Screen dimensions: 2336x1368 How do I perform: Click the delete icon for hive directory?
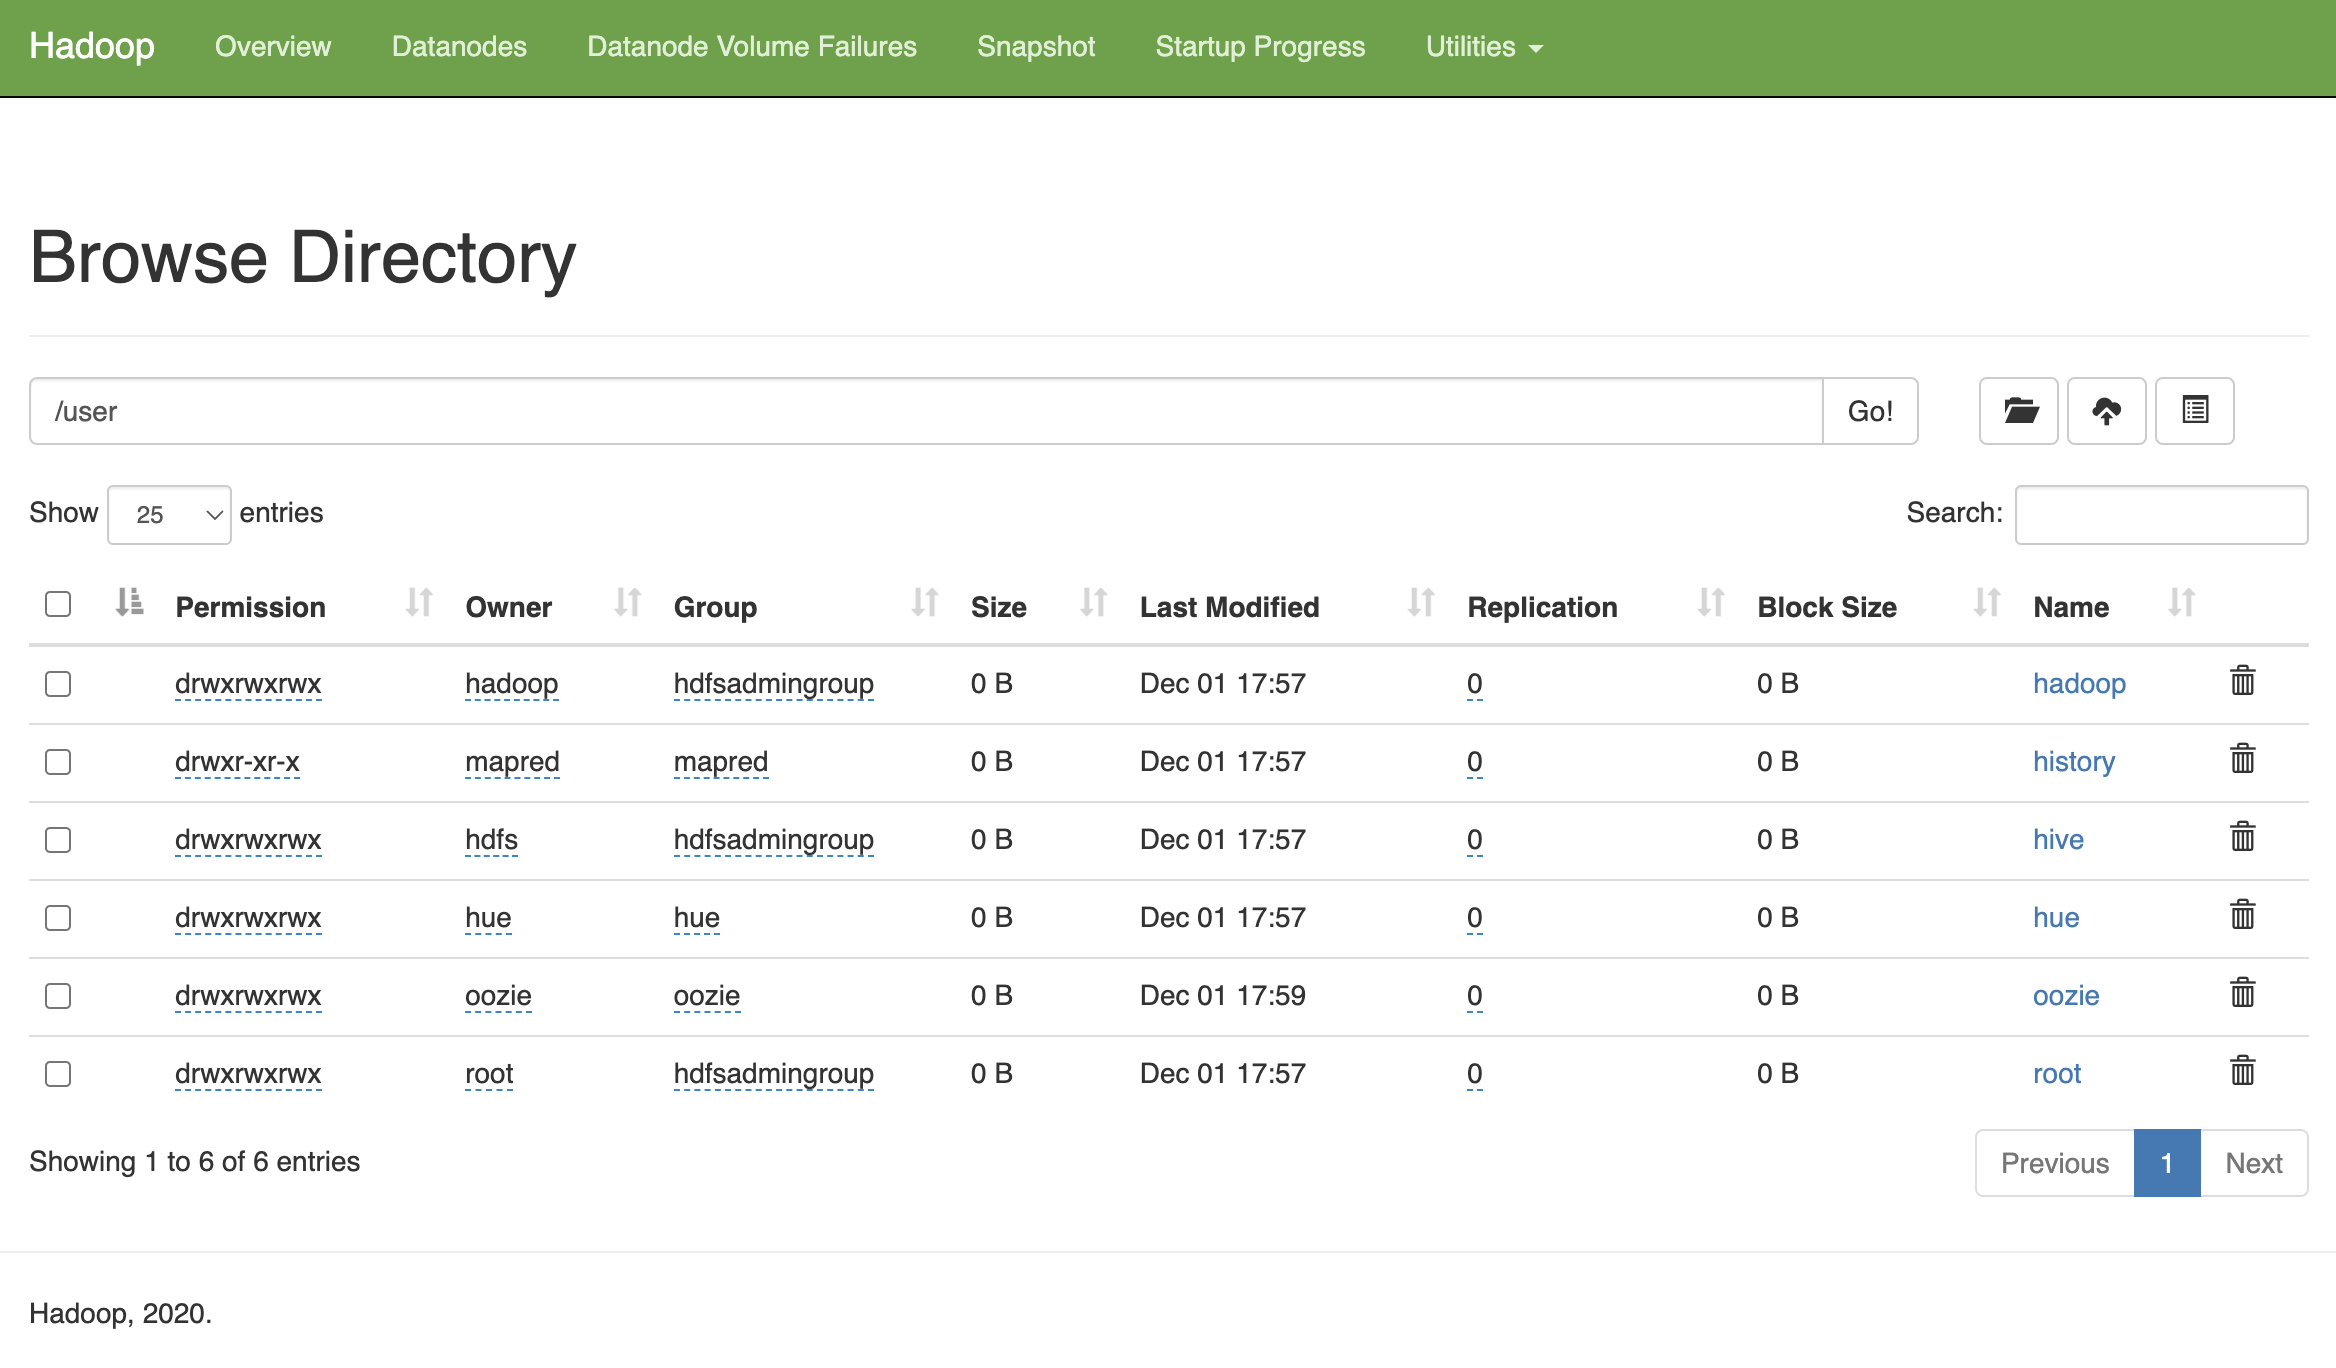tap(2243, 839)
